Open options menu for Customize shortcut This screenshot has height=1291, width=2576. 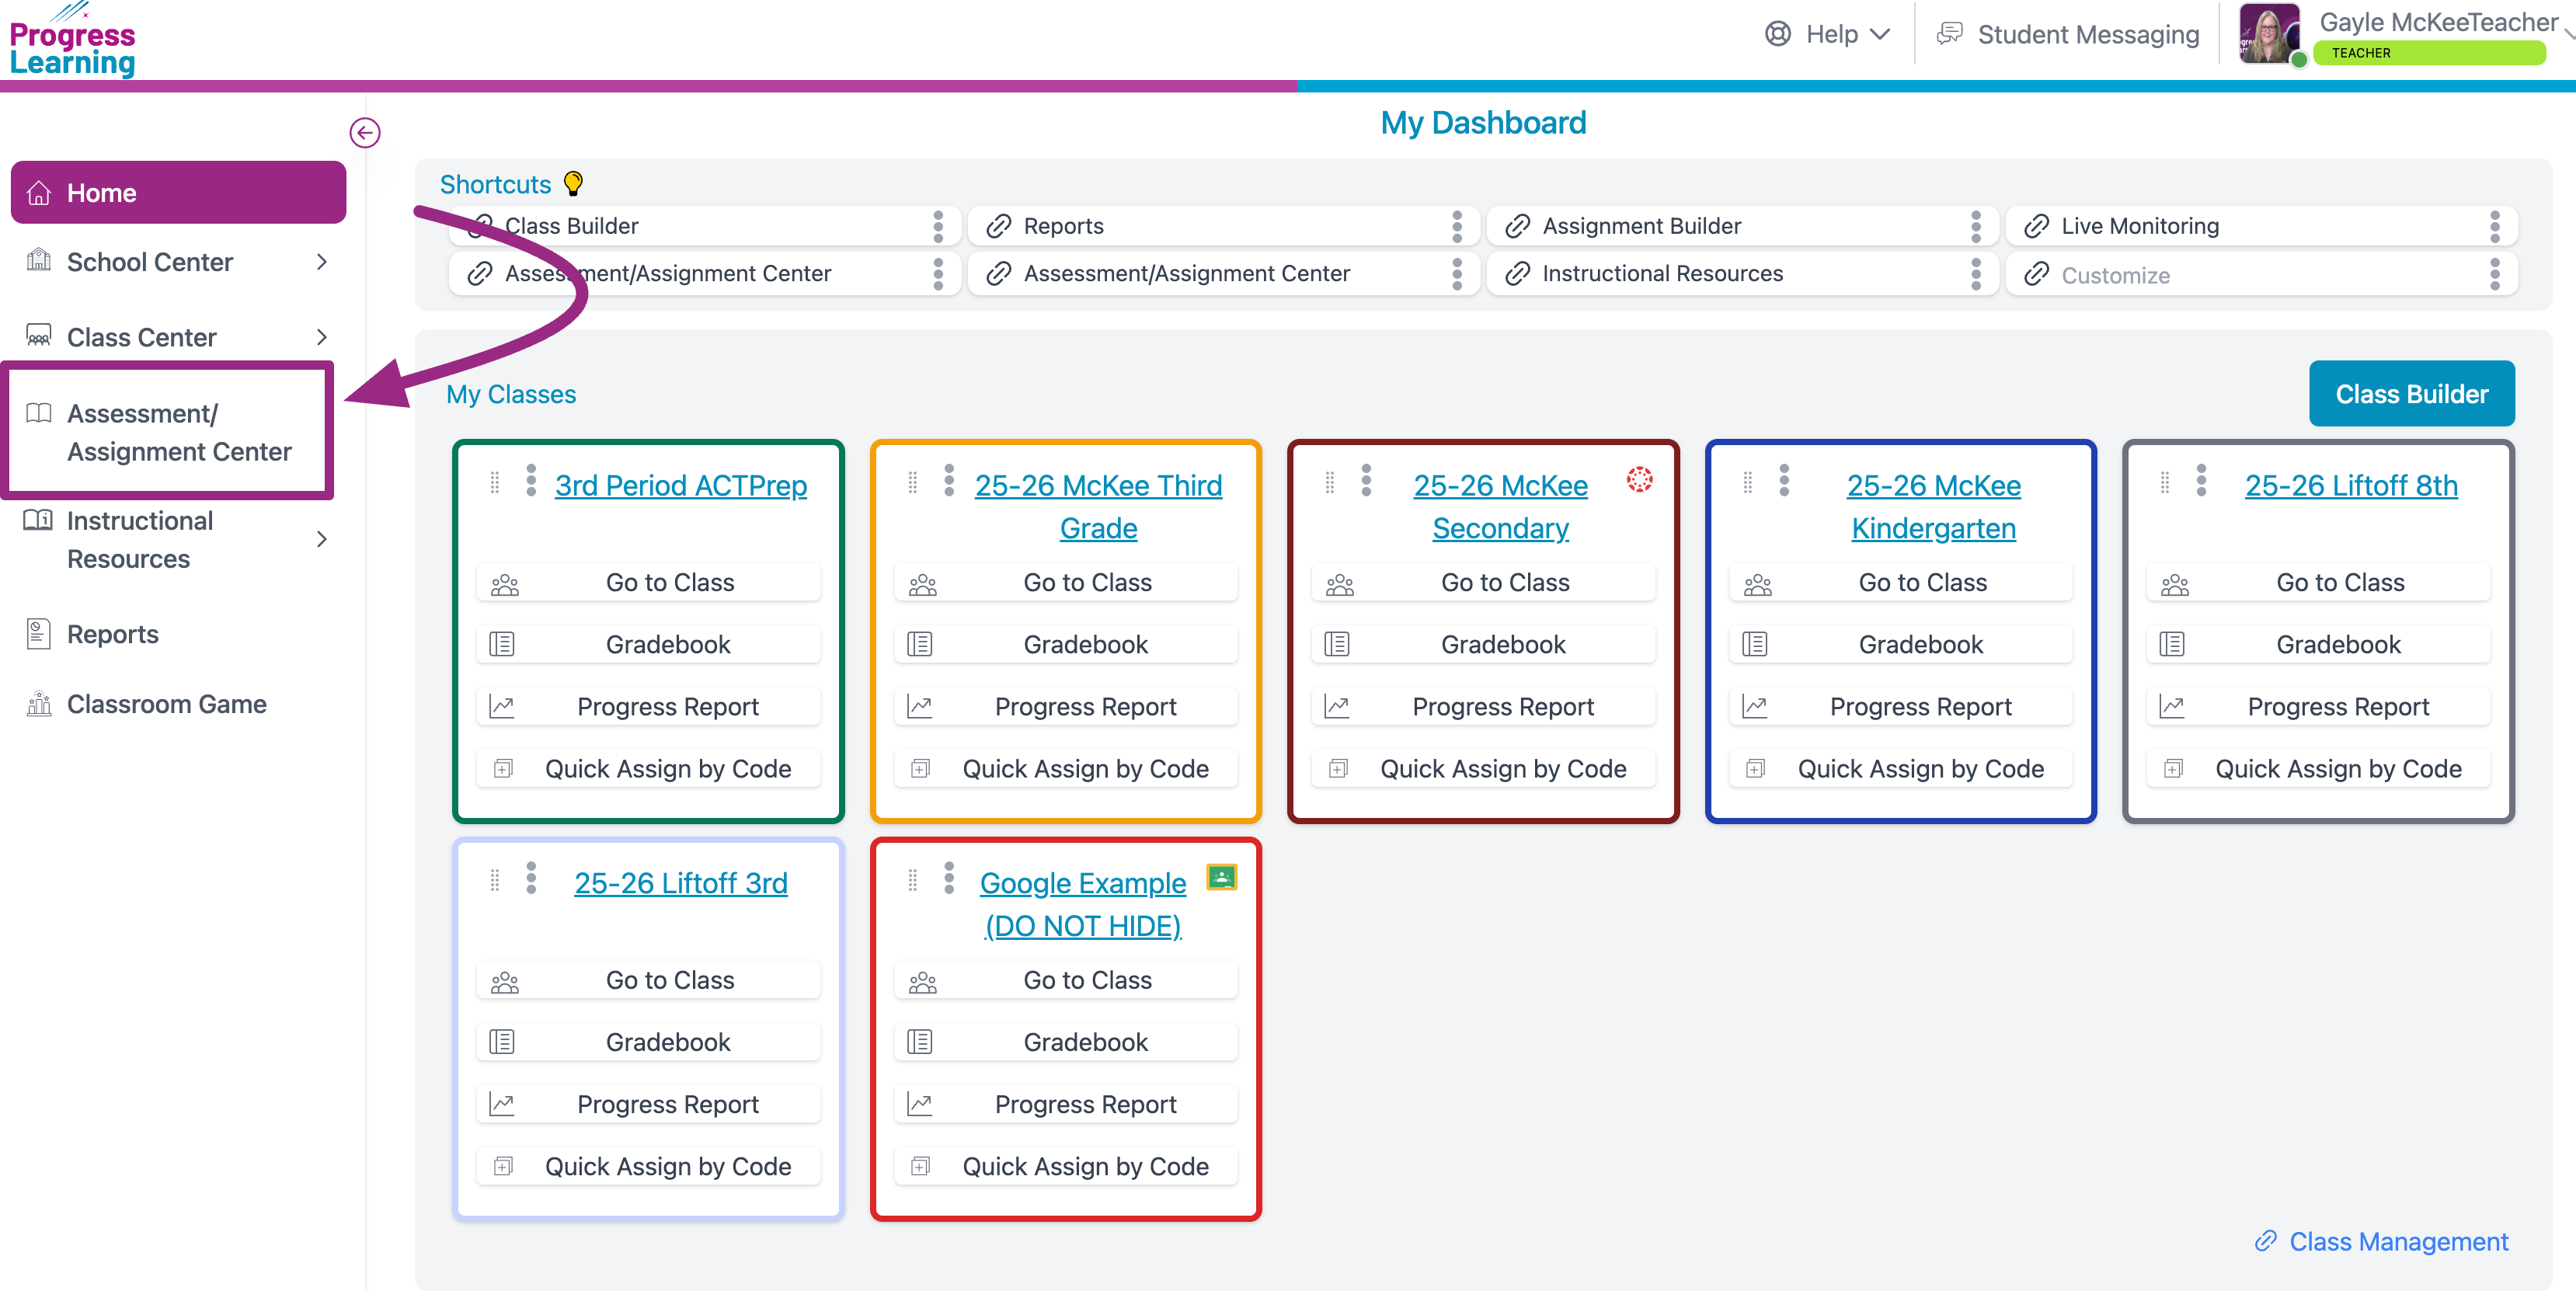point(2495,274)
